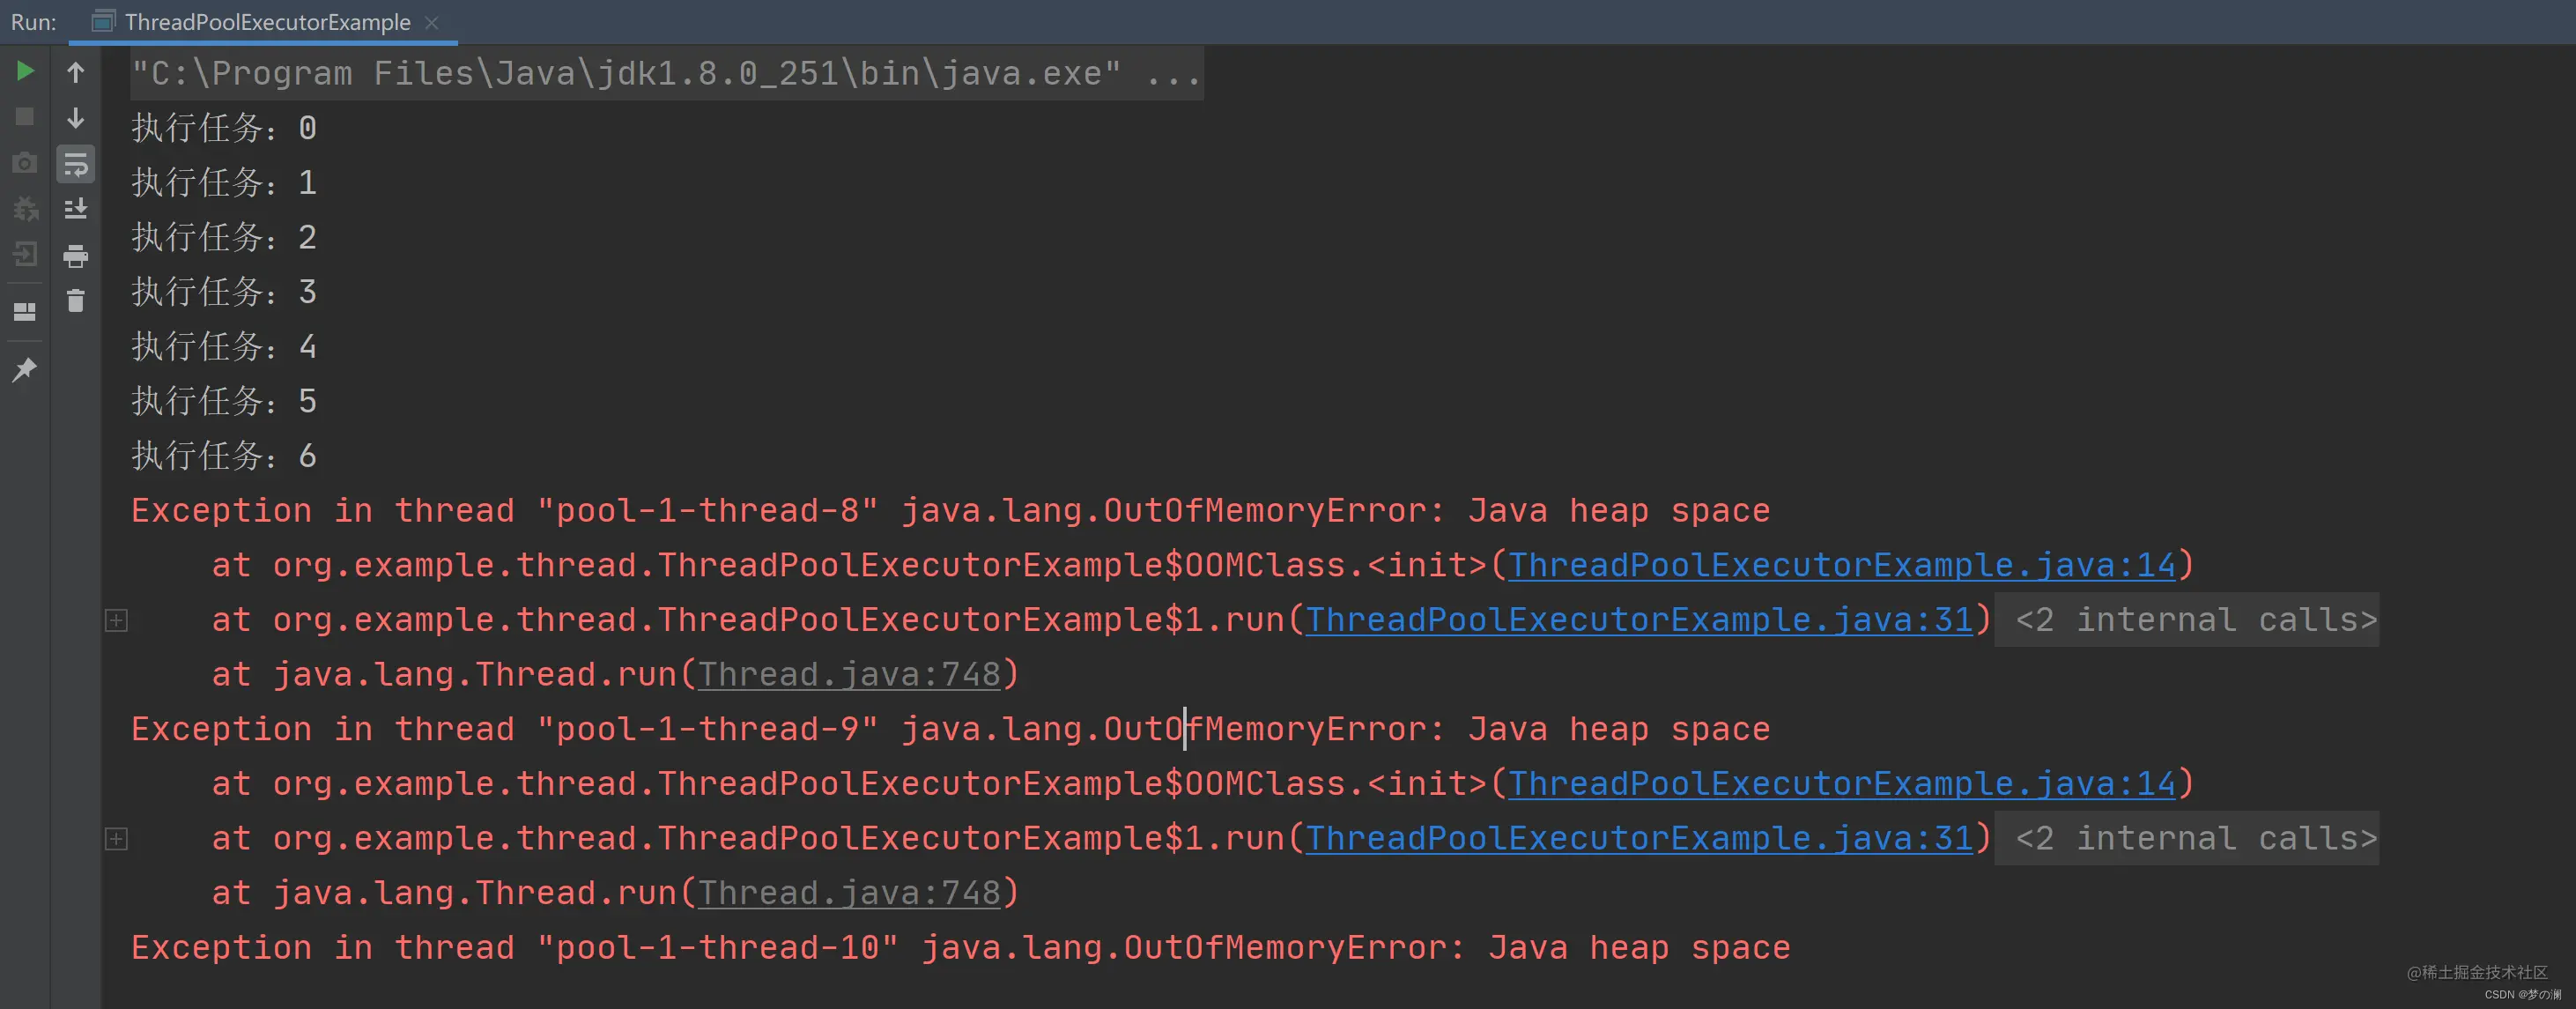Open ThreadPoolExecutorExample.java:14 link under thread-9
The width and height of the screenshot is (2576, 1009).
pyautogui.click(x=1842, y=784)
